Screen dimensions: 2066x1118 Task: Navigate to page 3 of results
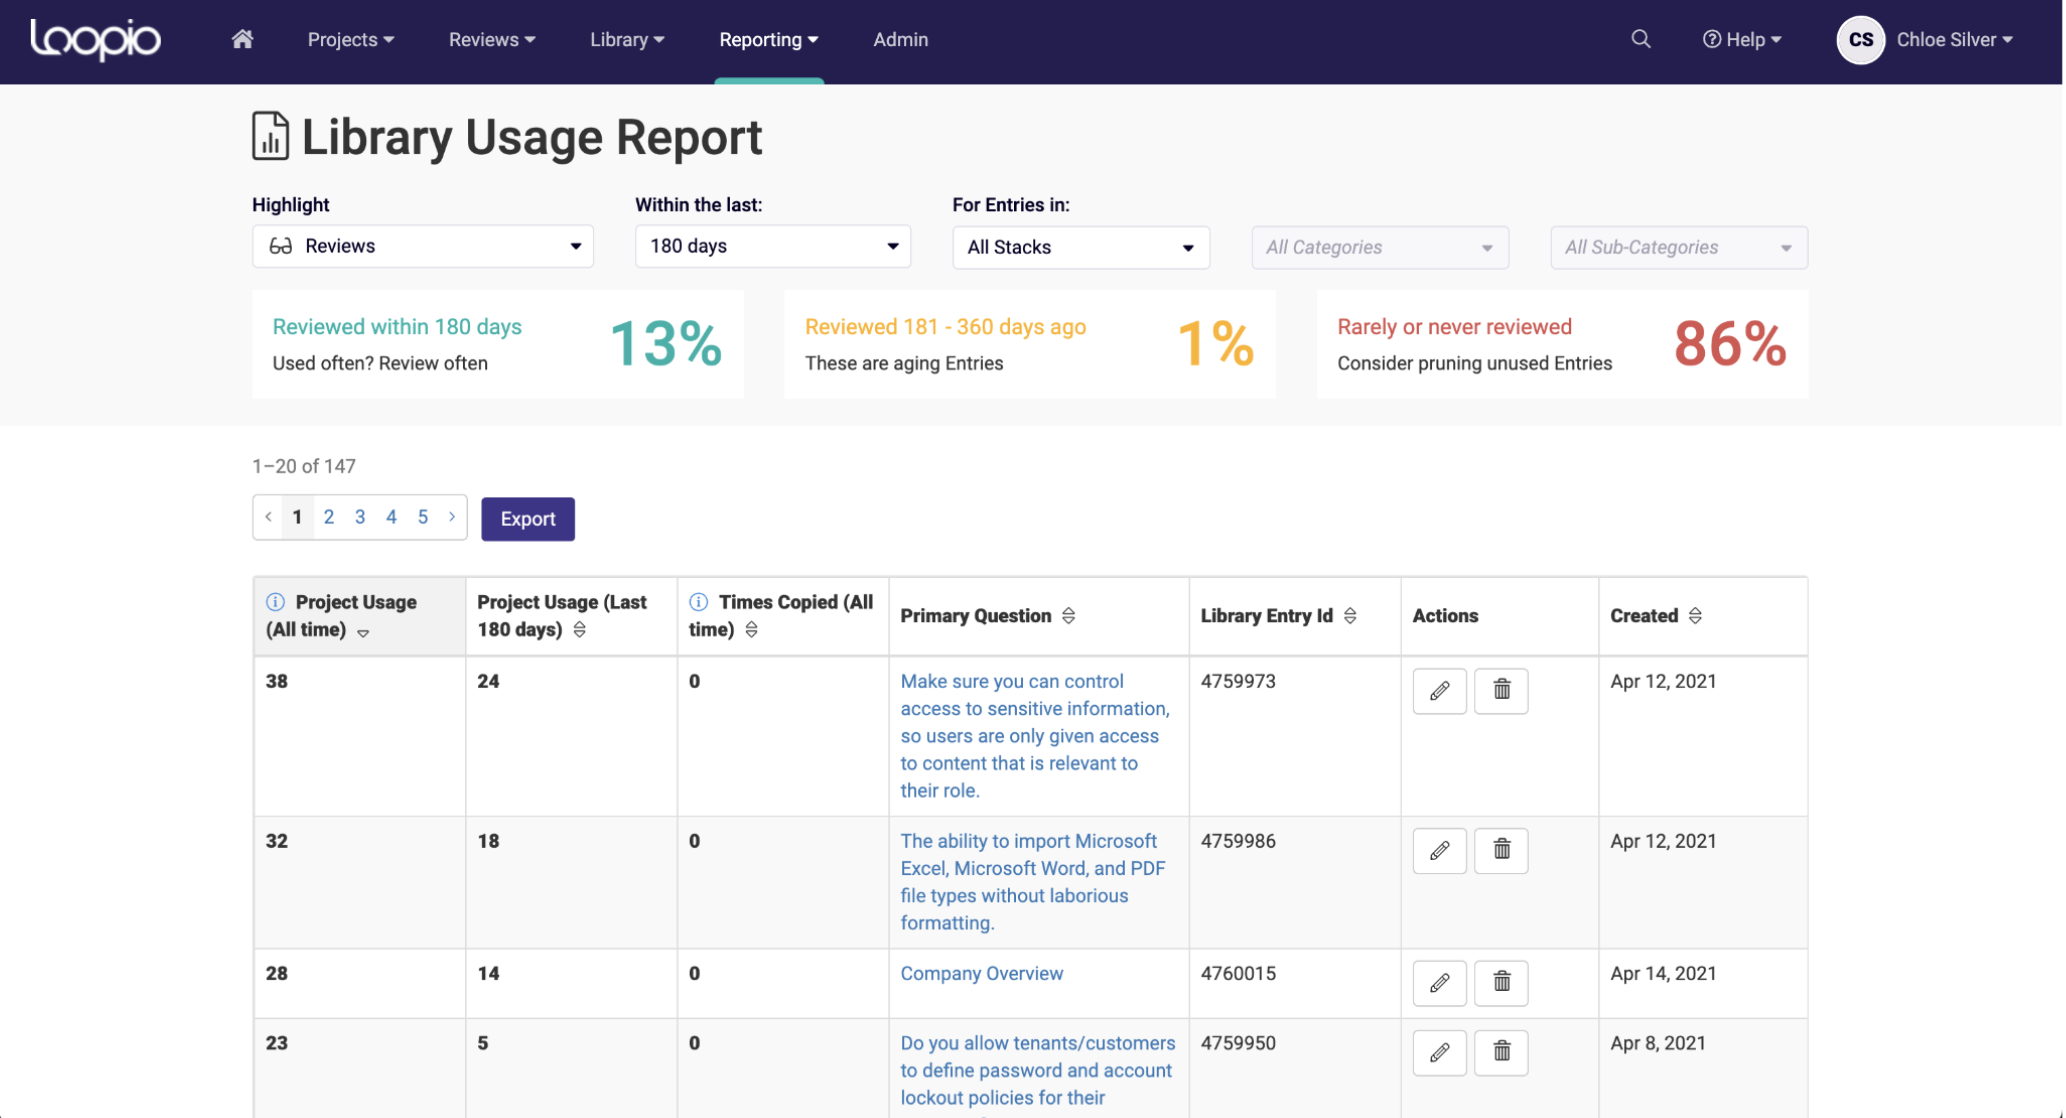coord(359,518)
